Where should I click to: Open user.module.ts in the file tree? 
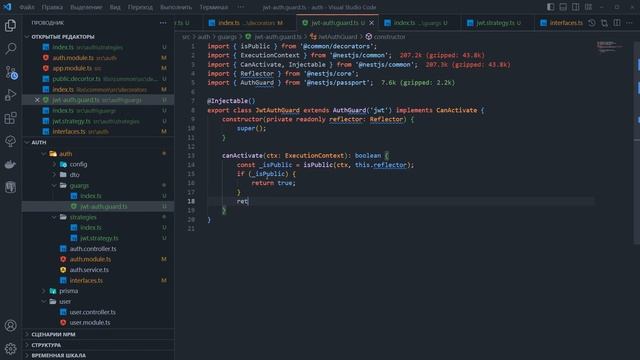coord(90,322)
